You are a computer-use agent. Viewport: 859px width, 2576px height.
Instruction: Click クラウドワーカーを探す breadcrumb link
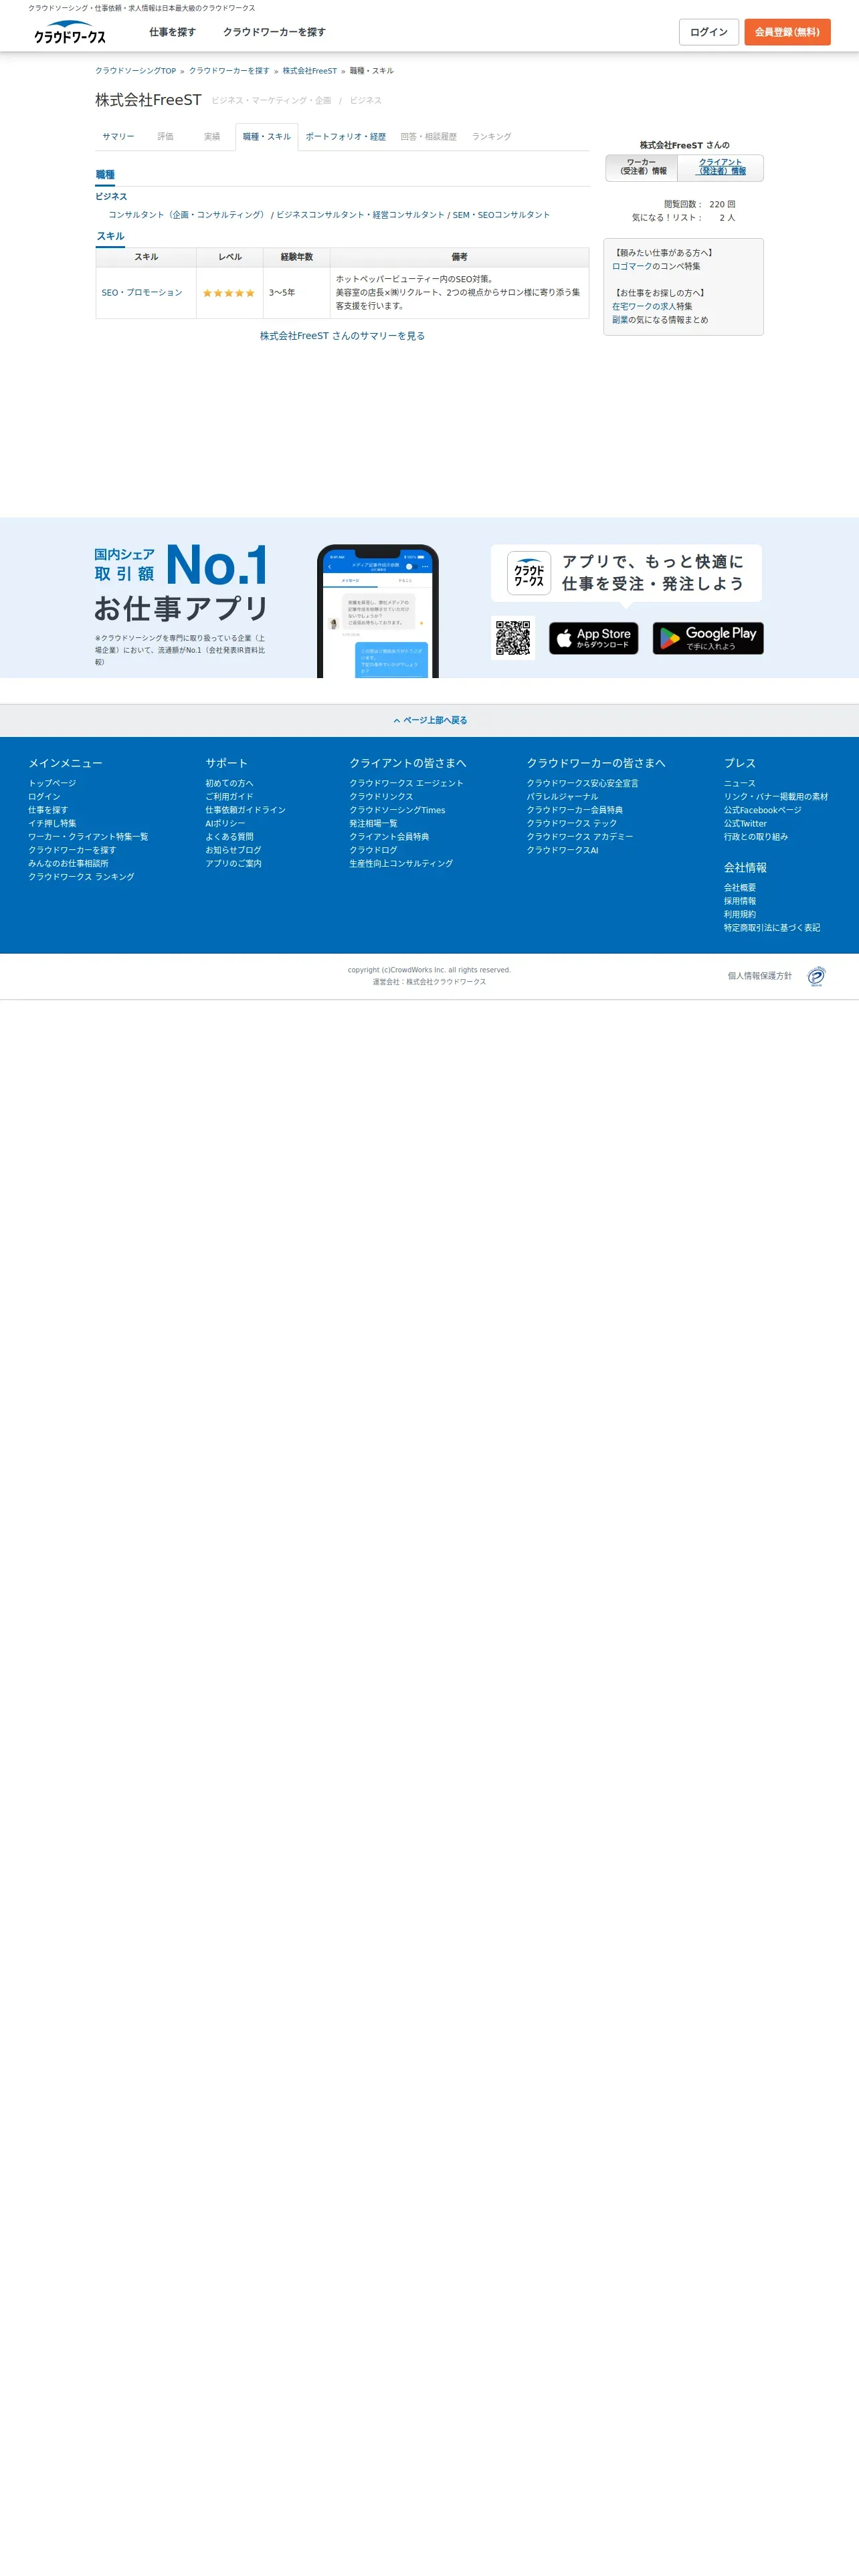pyautogui.click(x=229, y=71)
